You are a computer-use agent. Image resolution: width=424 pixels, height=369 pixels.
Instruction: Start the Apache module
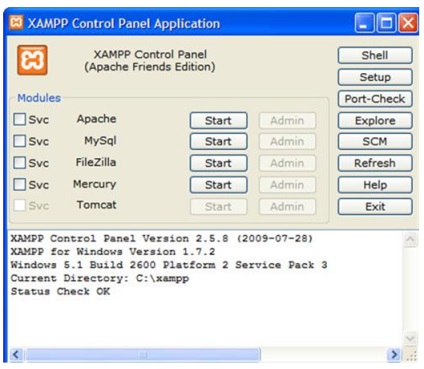(x=218, y=121)
